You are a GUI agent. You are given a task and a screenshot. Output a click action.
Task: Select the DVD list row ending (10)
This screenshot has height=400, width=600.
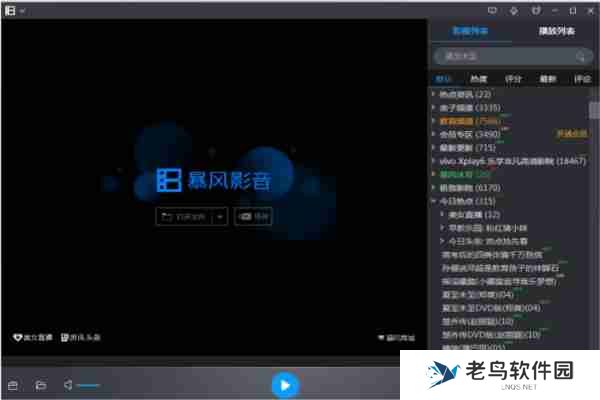click(491, 335)
